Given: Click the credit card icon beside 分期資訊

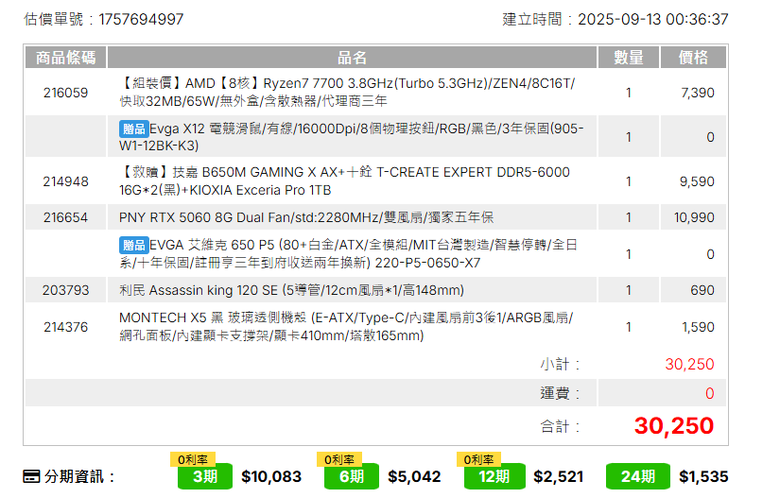Looking at the screenshot, I should click(x=31, y=476).
